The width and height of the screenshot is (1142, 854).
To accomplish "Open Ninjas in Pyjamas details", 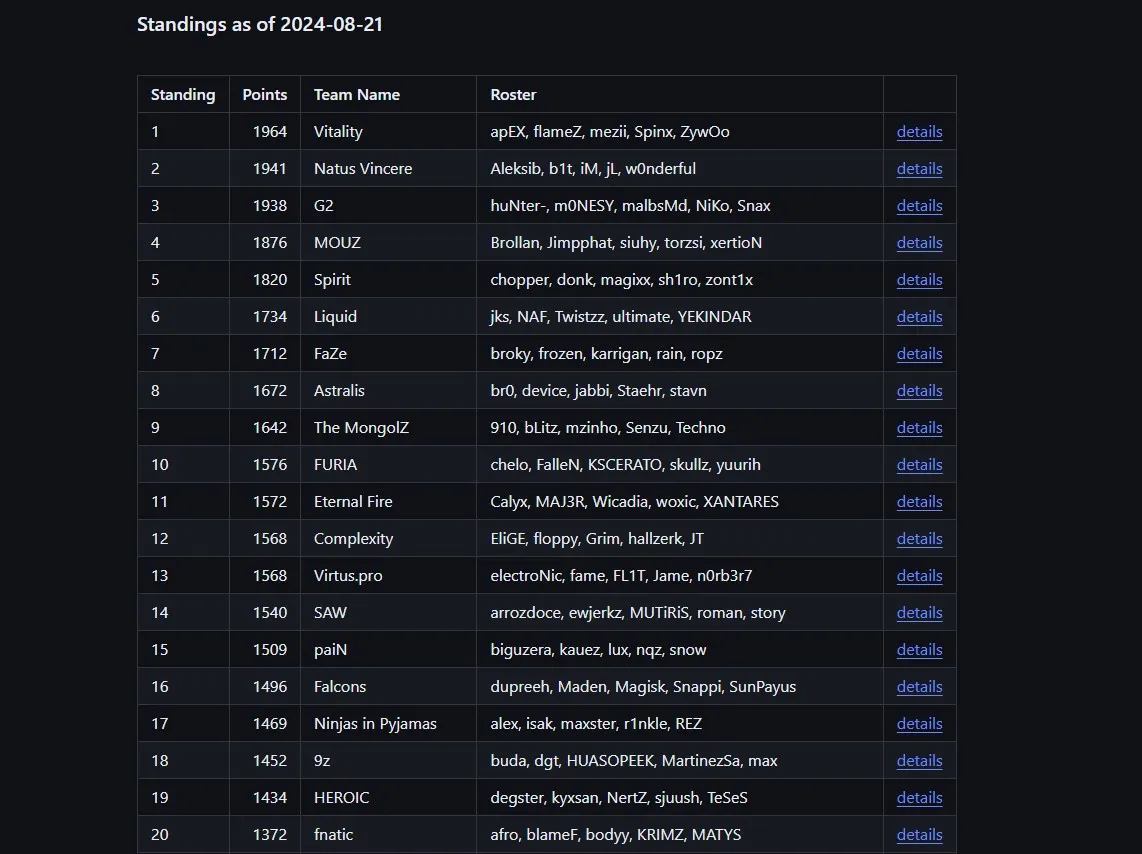I will click(919, 724).
